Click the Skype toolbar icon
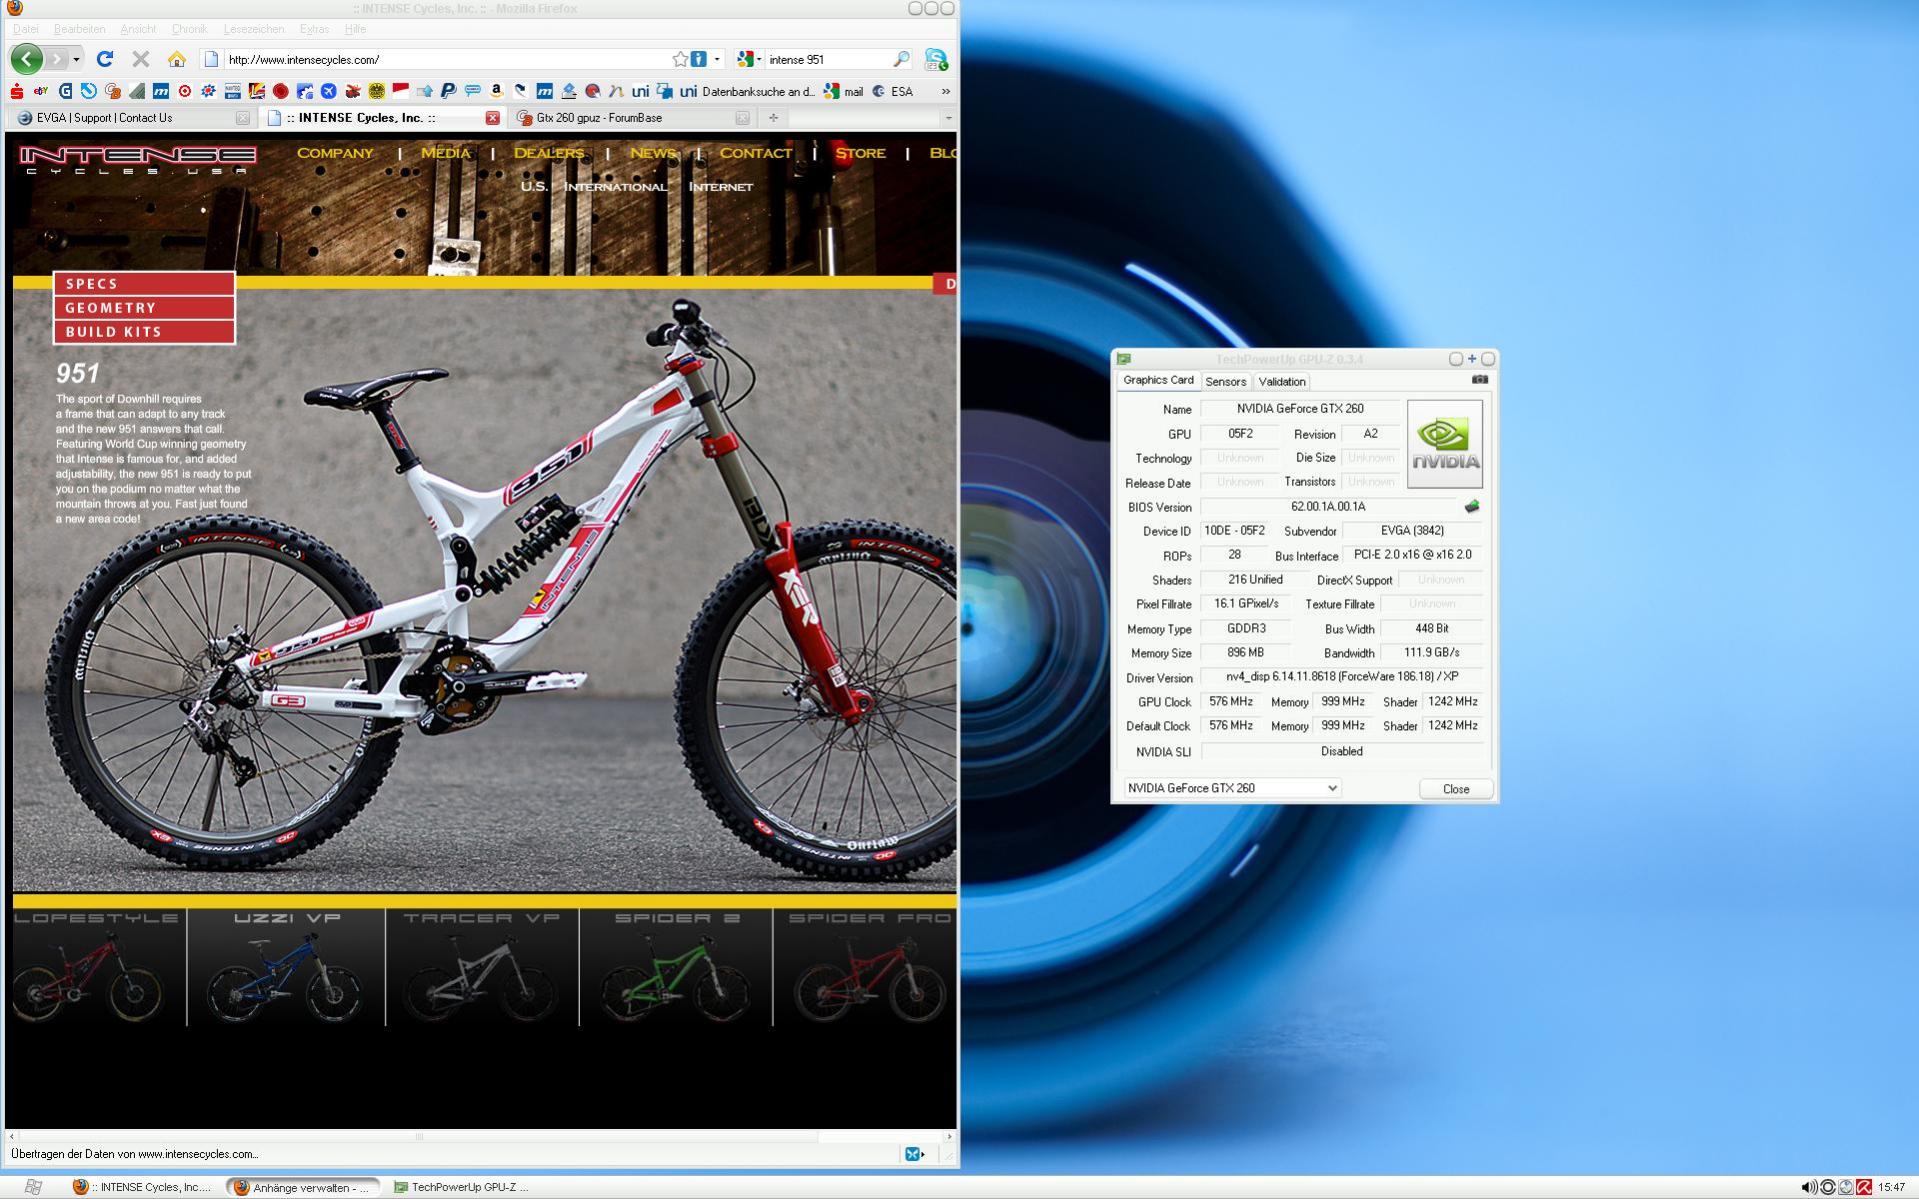Viewport: 1919px width, 1199px height. click(935, 59)
